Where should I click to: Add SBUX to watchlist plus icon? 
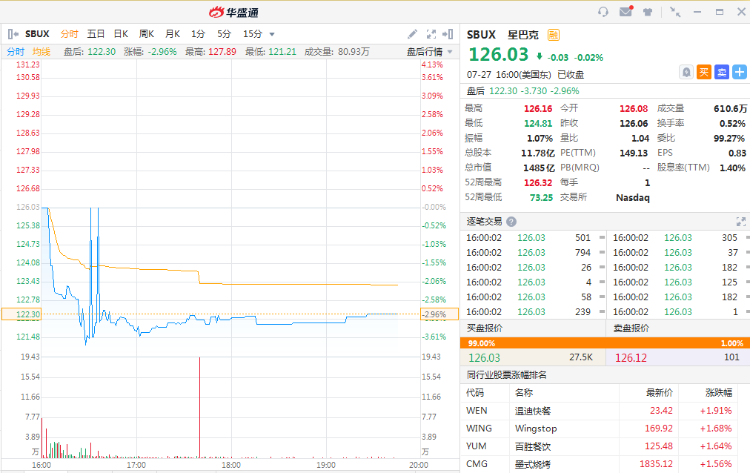[739, 72]
